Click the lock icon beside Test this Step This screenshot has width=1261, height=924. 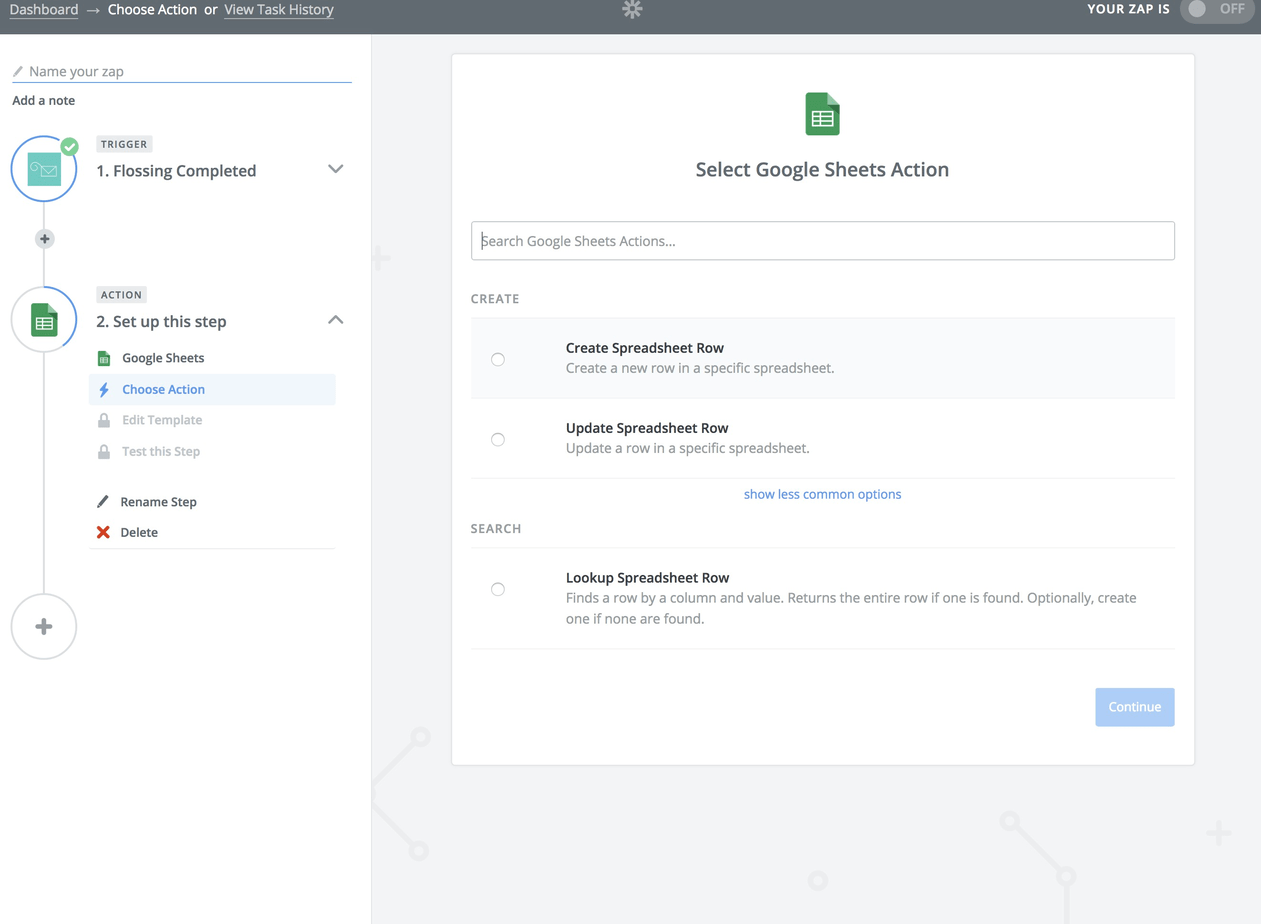104,451
